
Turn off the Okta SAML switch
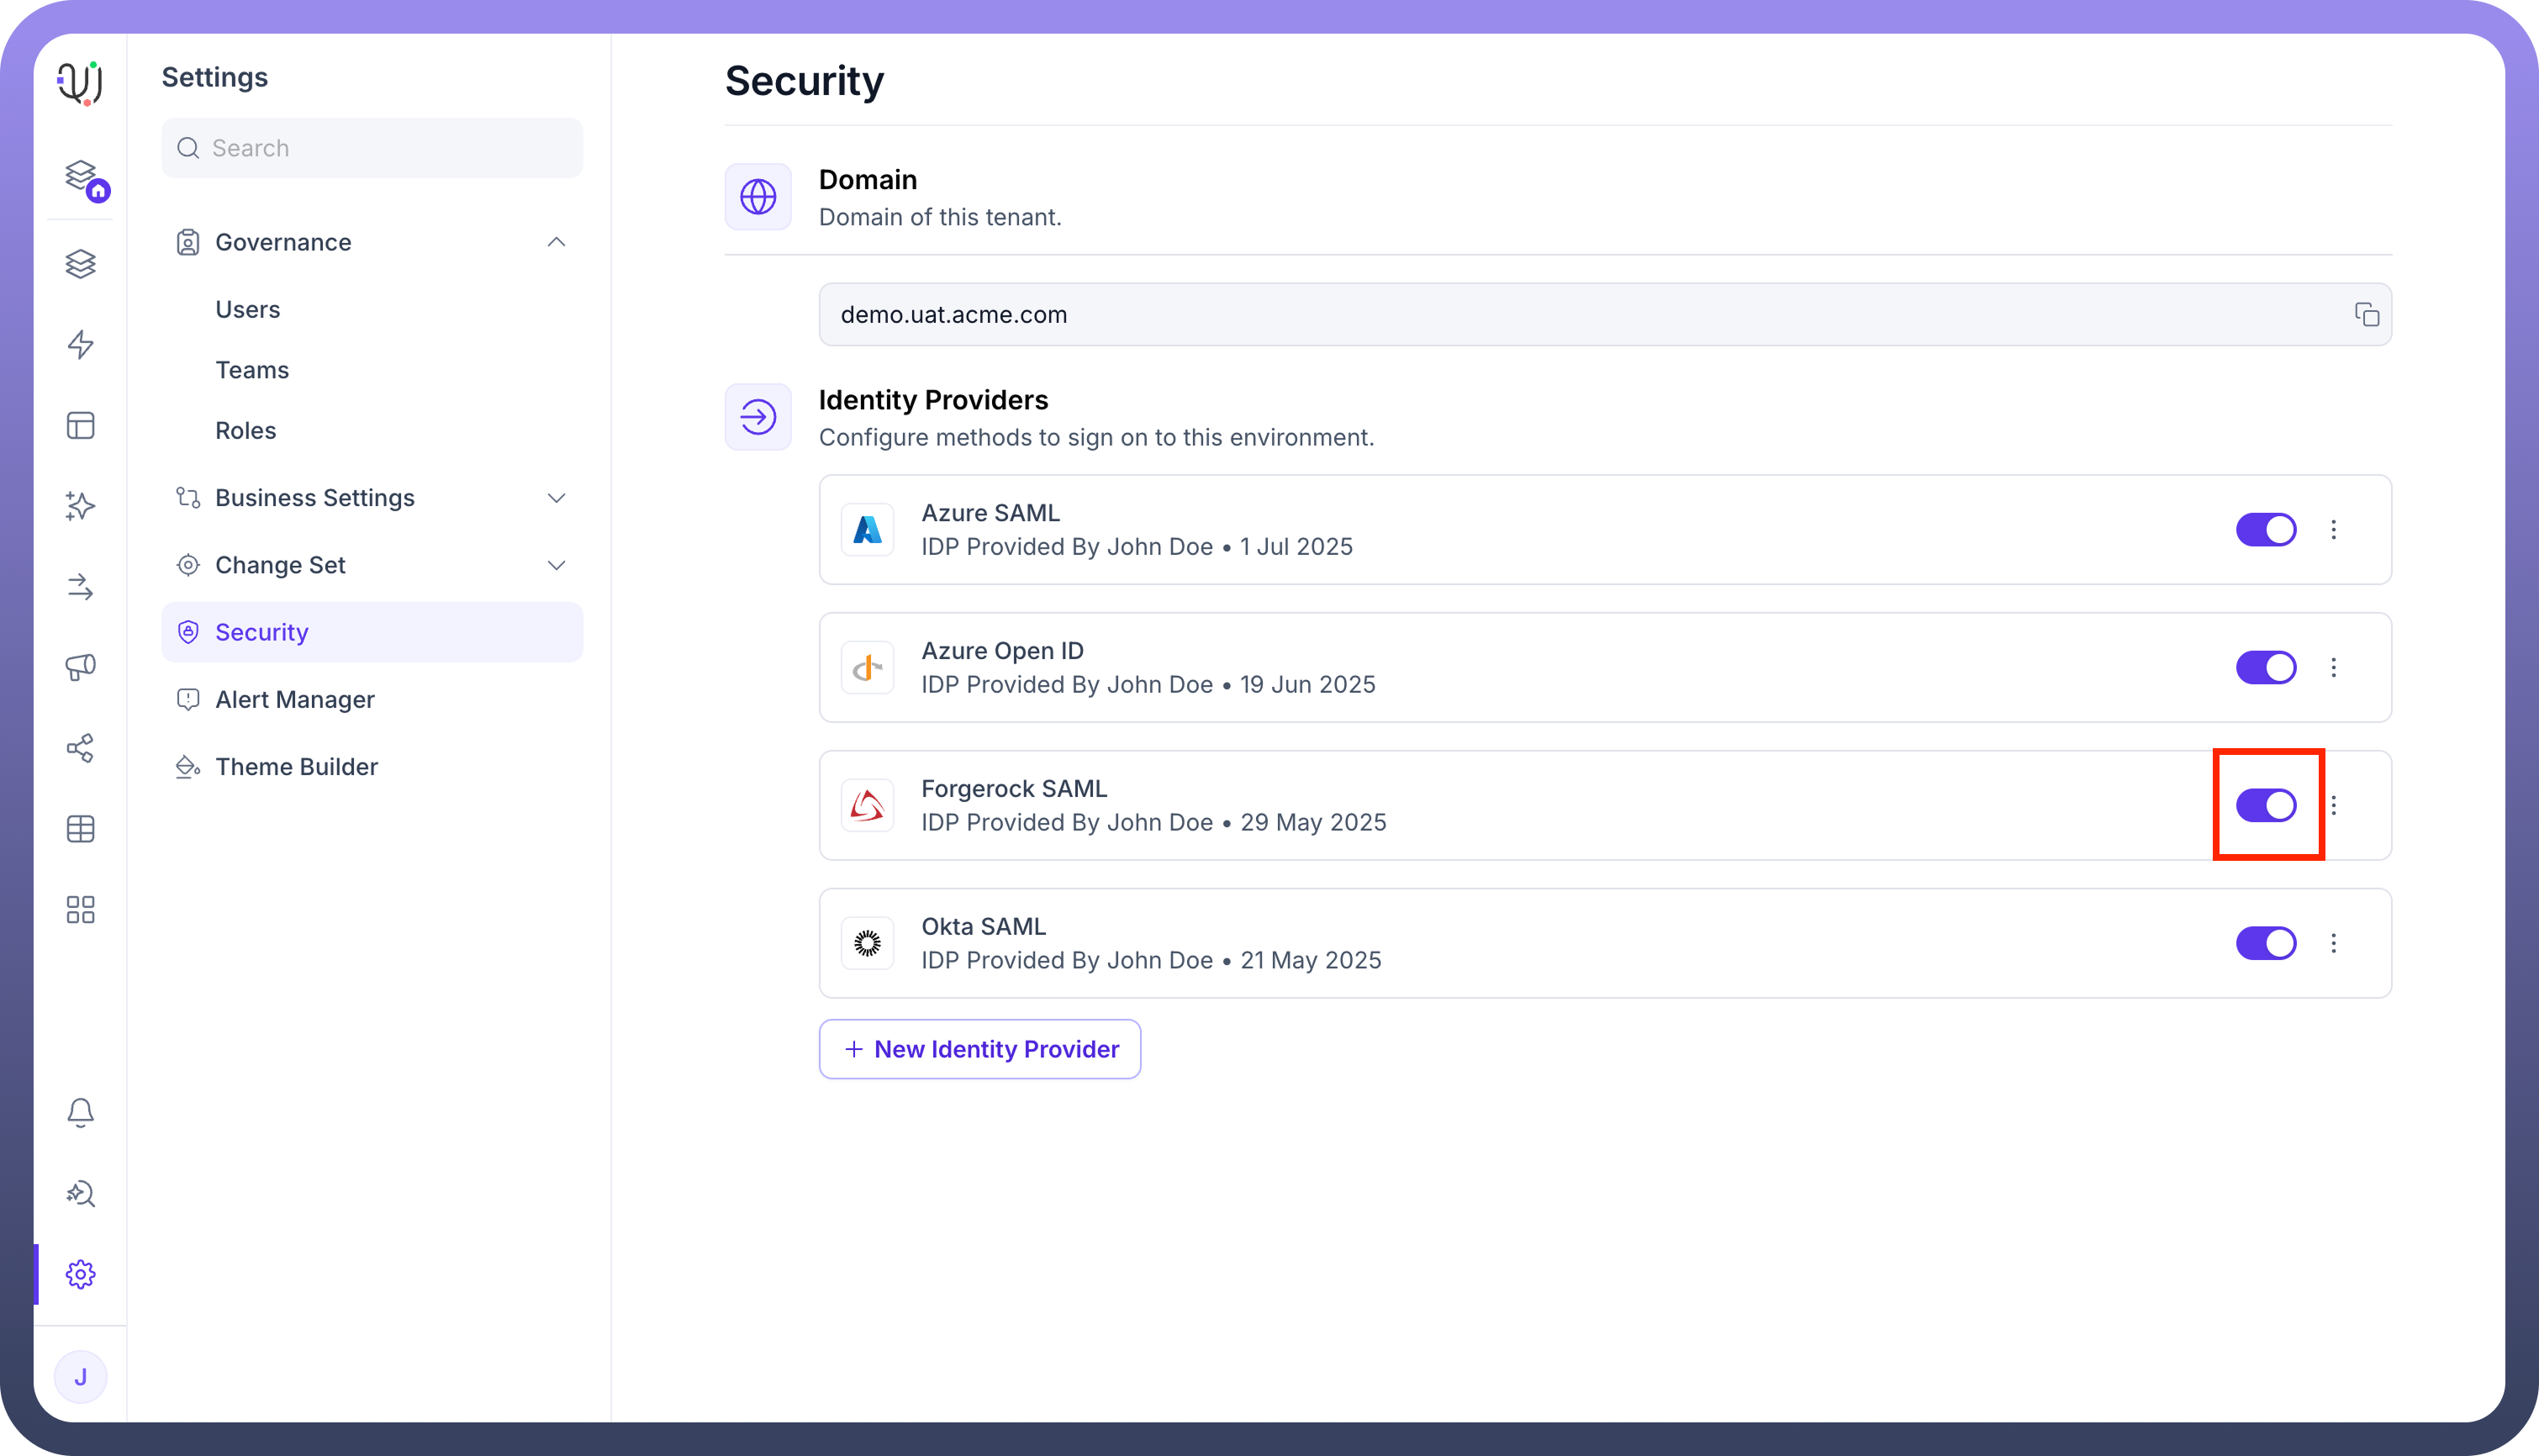click(x=2265, y=943)
